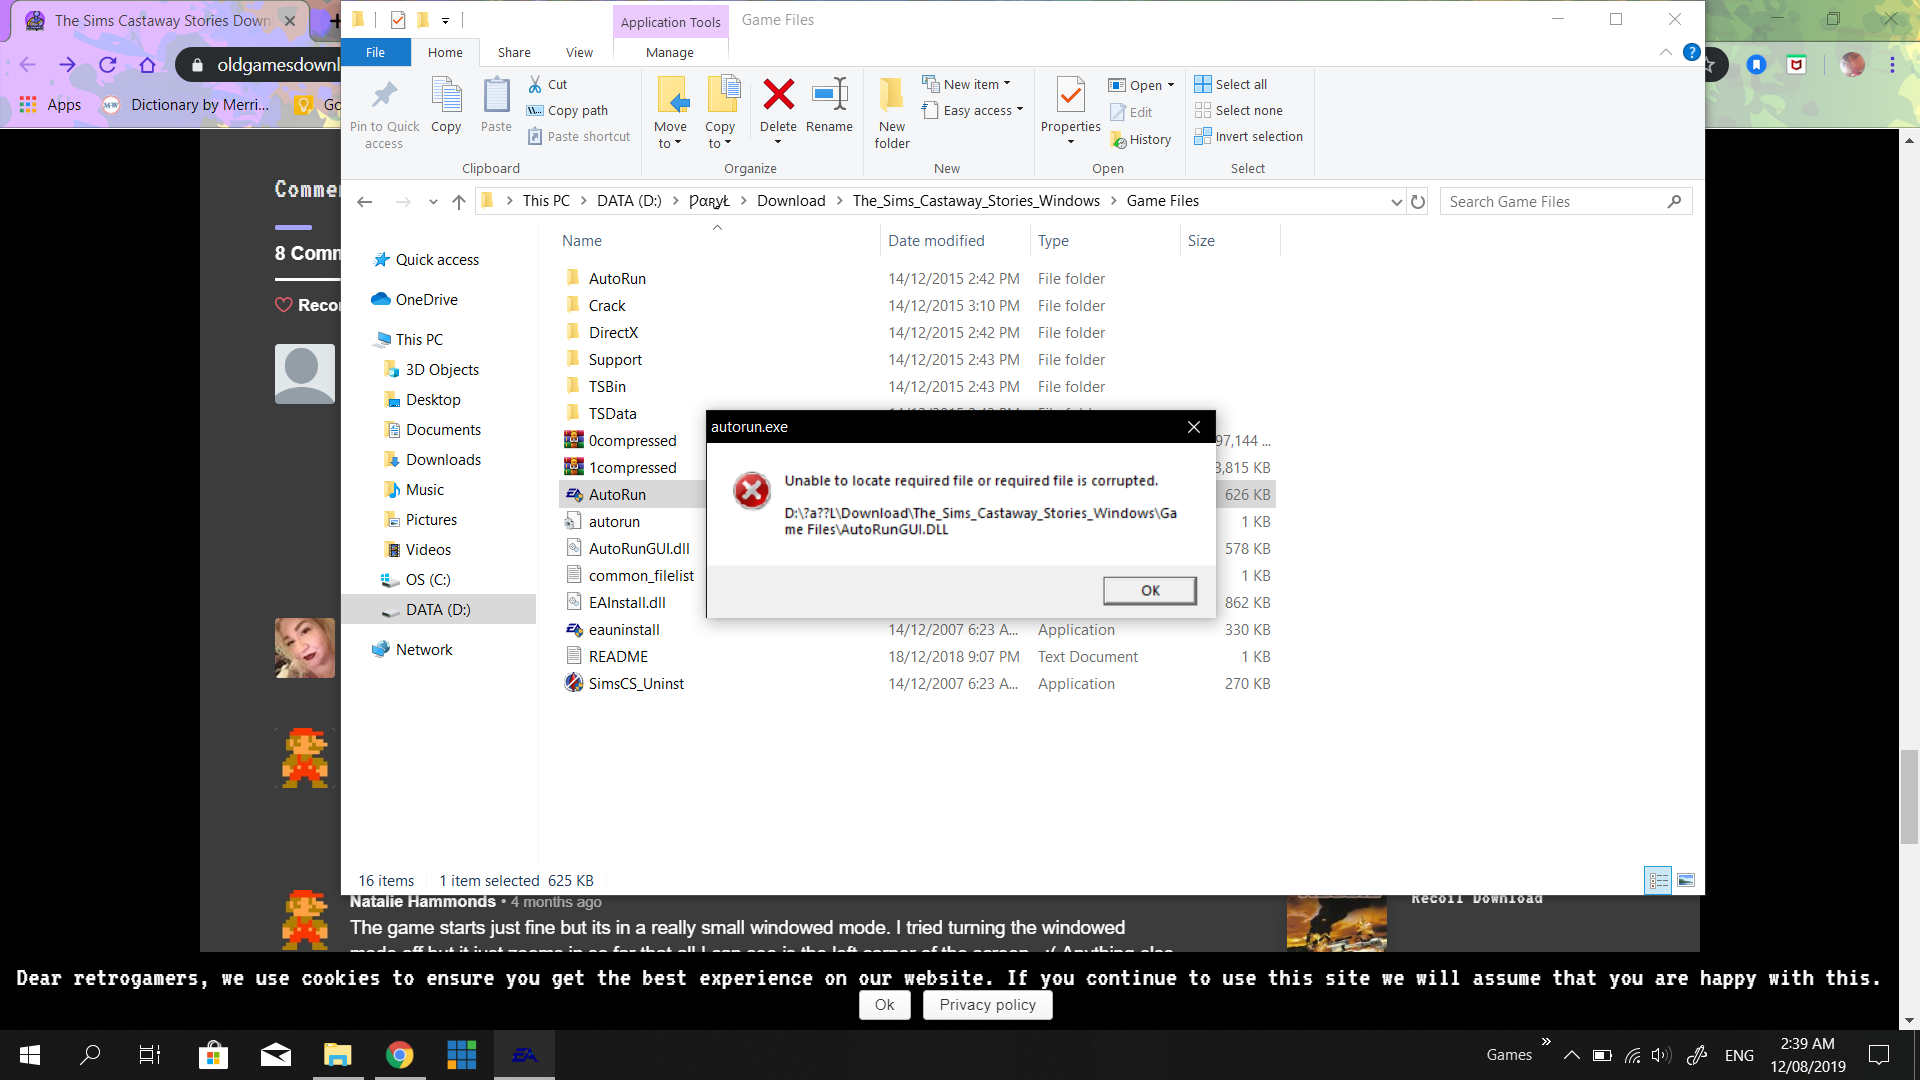
Task: Sort files by Size column header
Action: pyautogui.click(x=1201, y=241)
